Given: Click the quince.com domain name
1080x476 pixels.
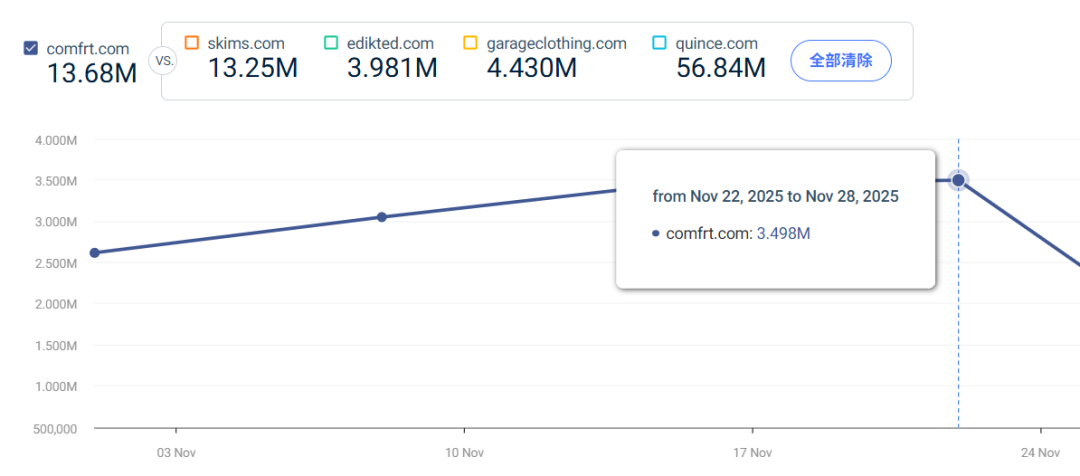Looking at the screenshot, I should [x=716, y=43].
